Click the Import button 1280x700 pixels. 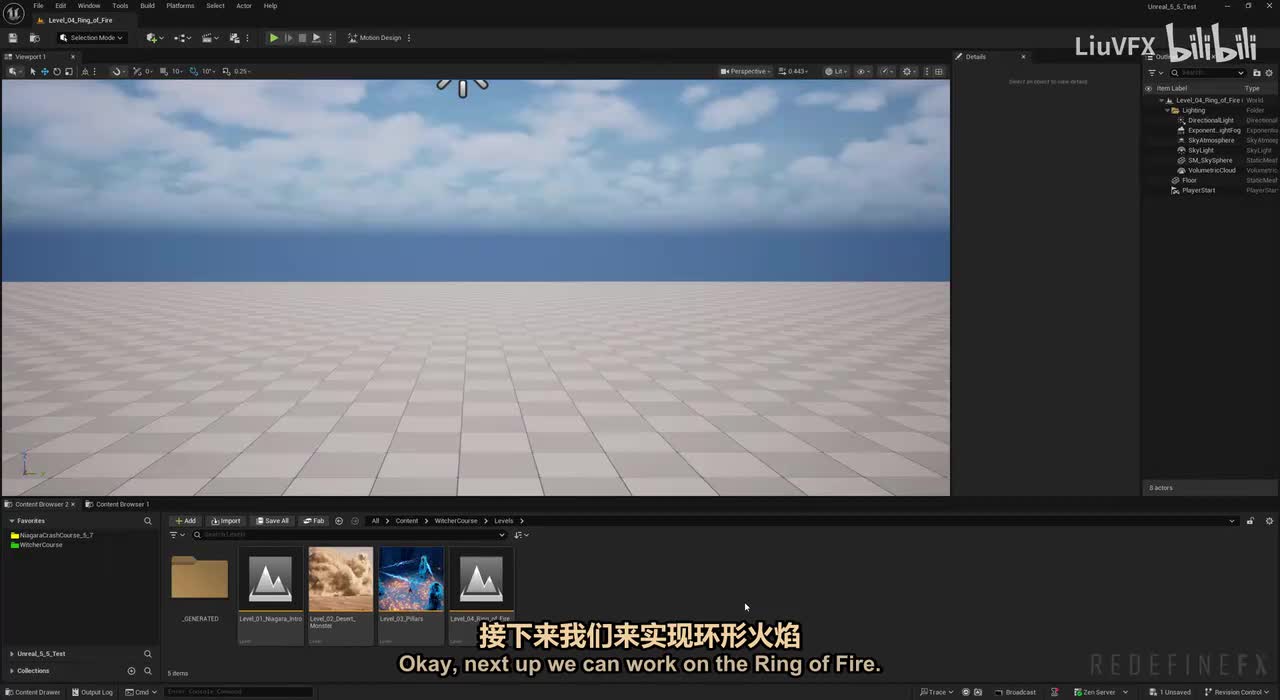click(x=226, y=521)
